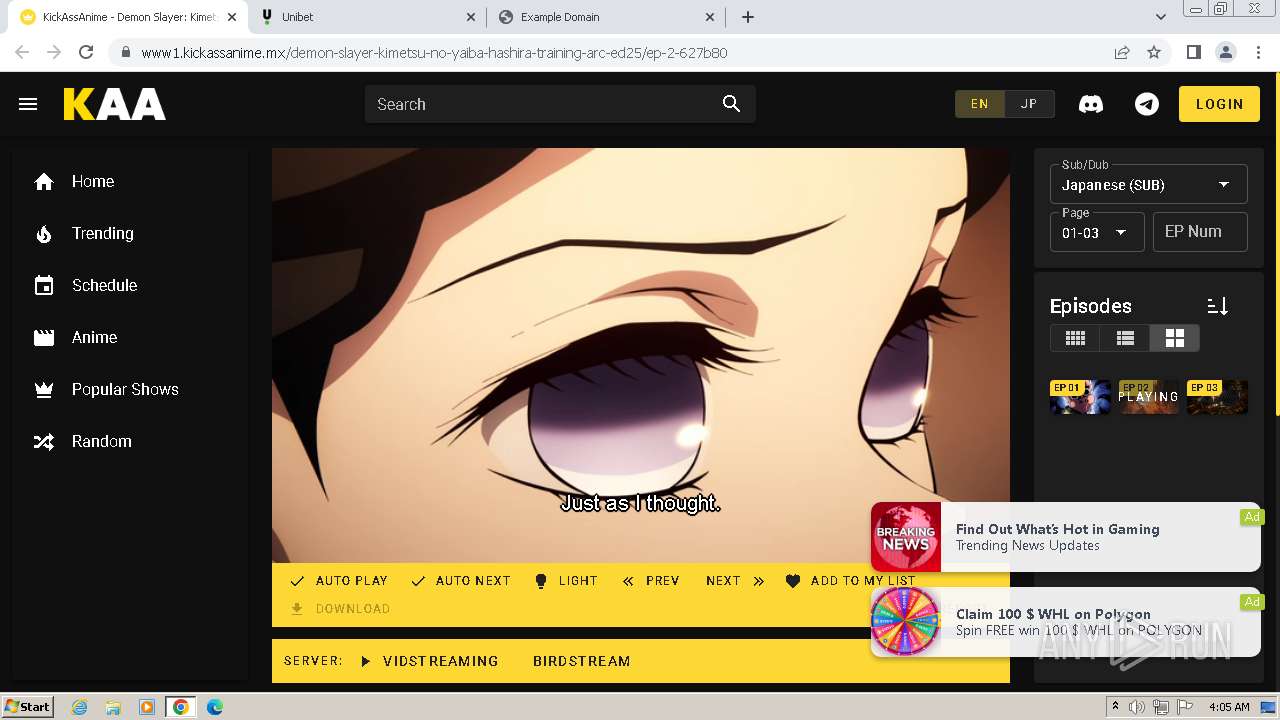1280x720 pixels.
Task: Open episode EP 01 thumbnail
Action: coord(1080,397)
